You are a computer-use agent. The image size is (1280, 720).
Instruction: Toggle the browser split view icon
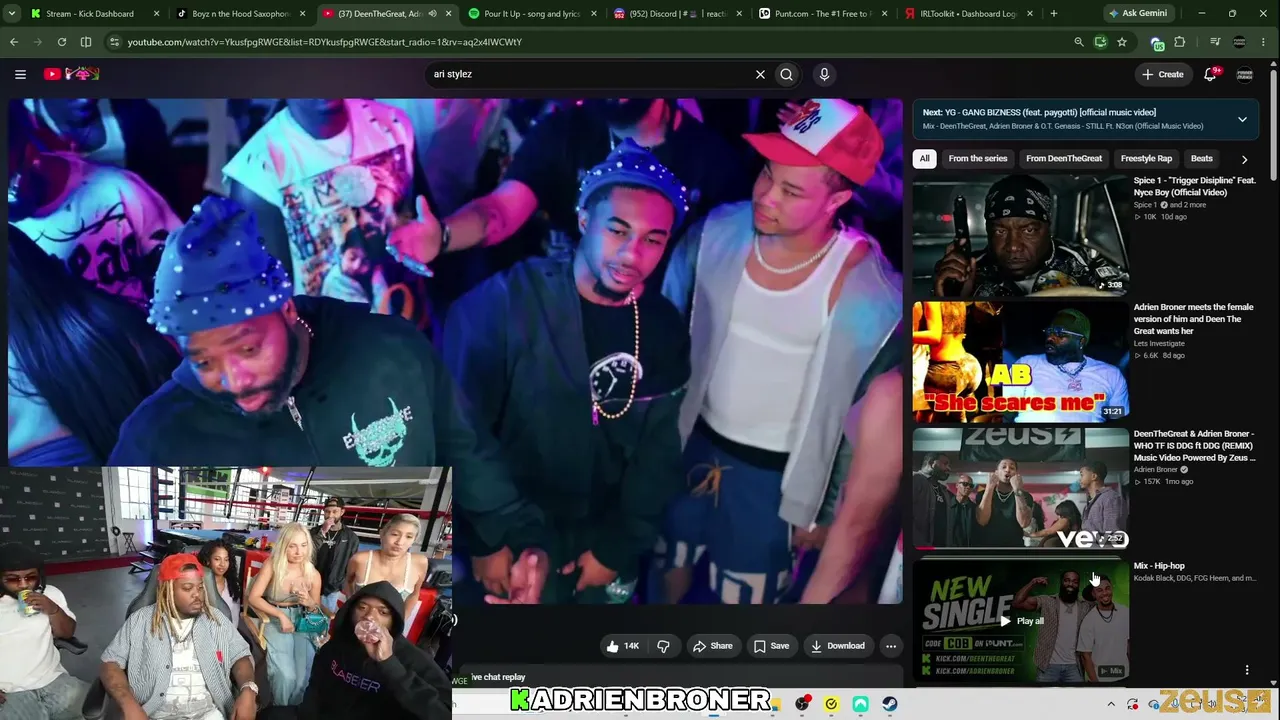point(86,42)
